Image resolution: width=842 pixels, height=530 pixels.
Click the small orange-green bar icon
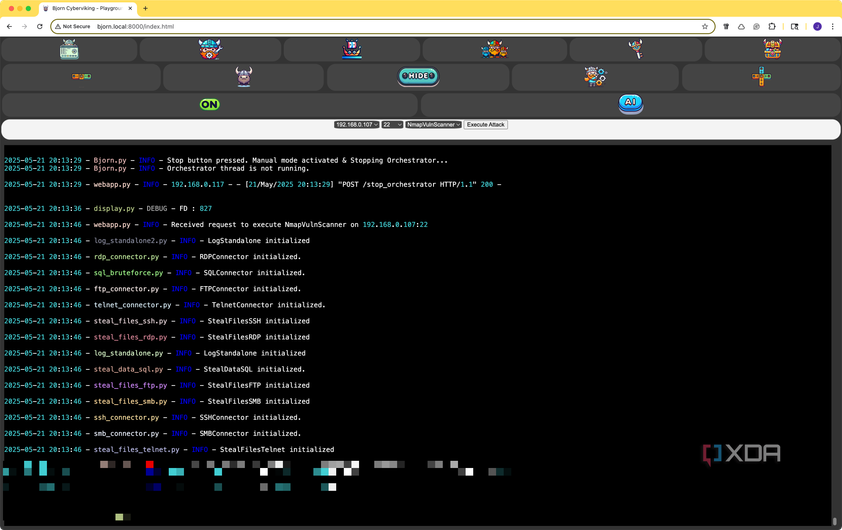[82, 76]
